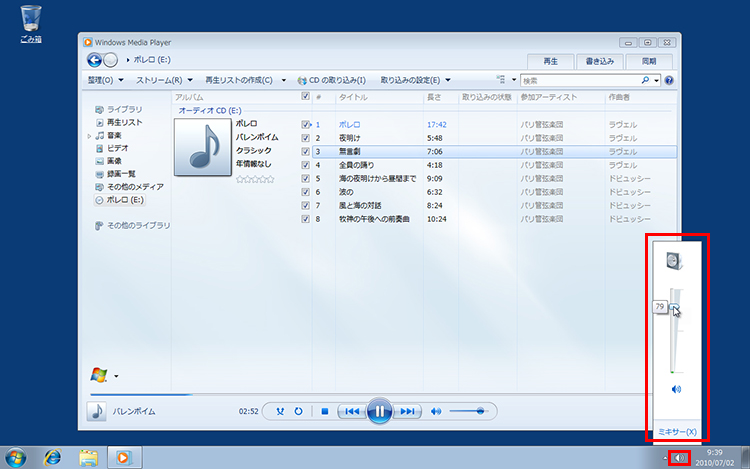Open the 取り込みの設定(E) dropdown menu

[x=415, y=80]
